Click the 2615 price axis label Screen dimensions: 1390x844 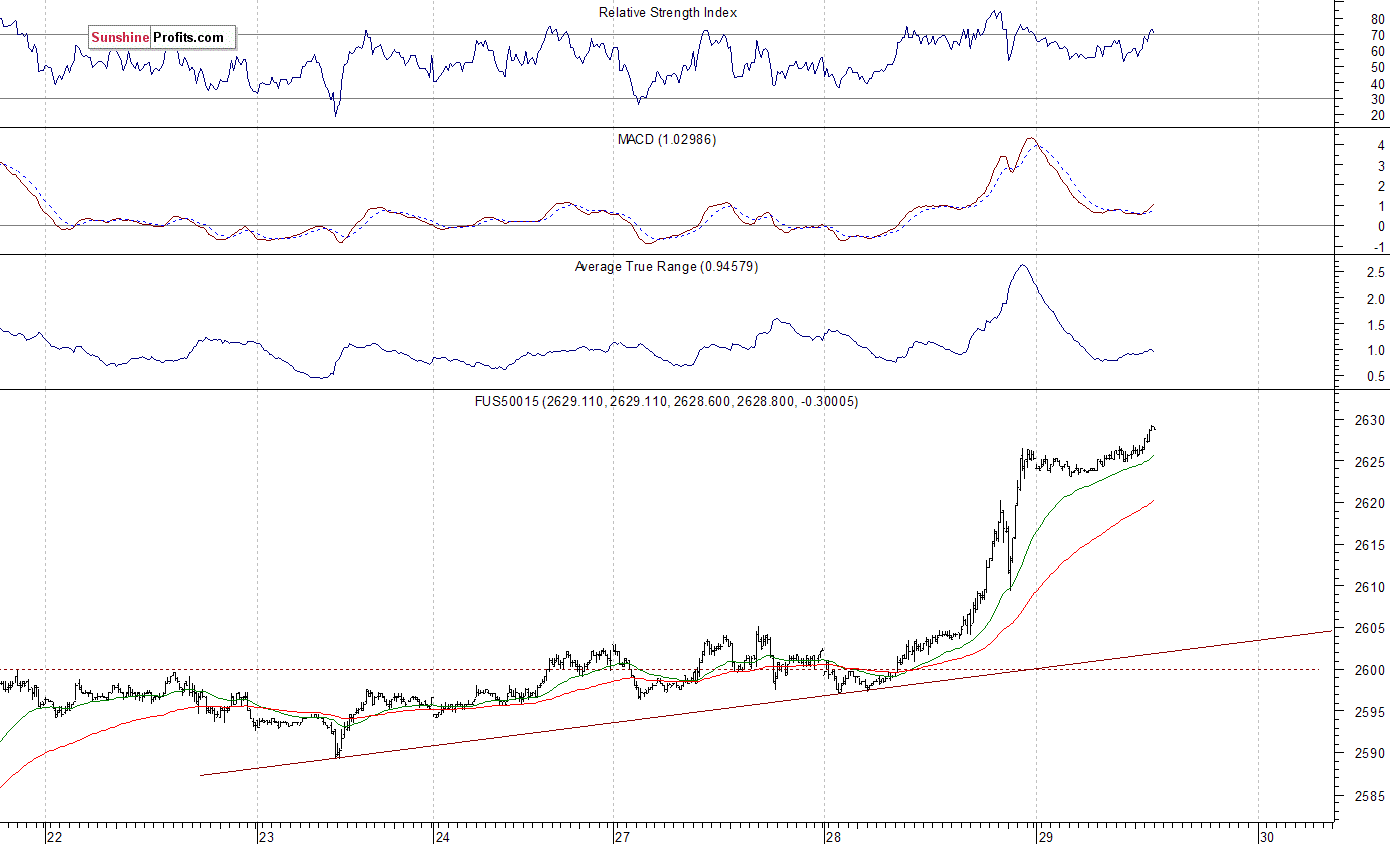click(1370, 545)
